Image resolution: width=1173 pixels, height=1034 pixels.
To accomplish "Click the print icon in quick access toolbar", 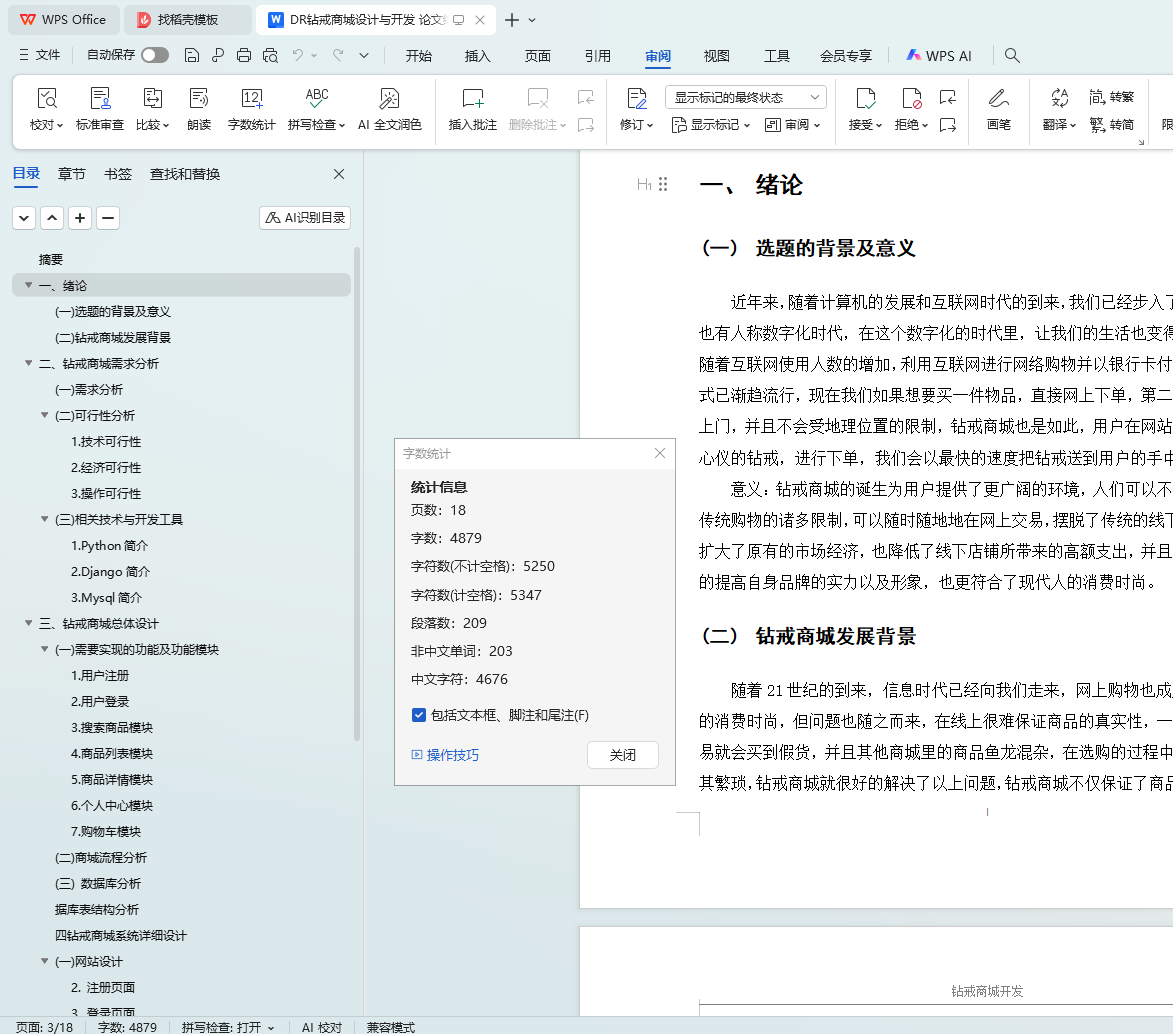I will pos(243,56).
